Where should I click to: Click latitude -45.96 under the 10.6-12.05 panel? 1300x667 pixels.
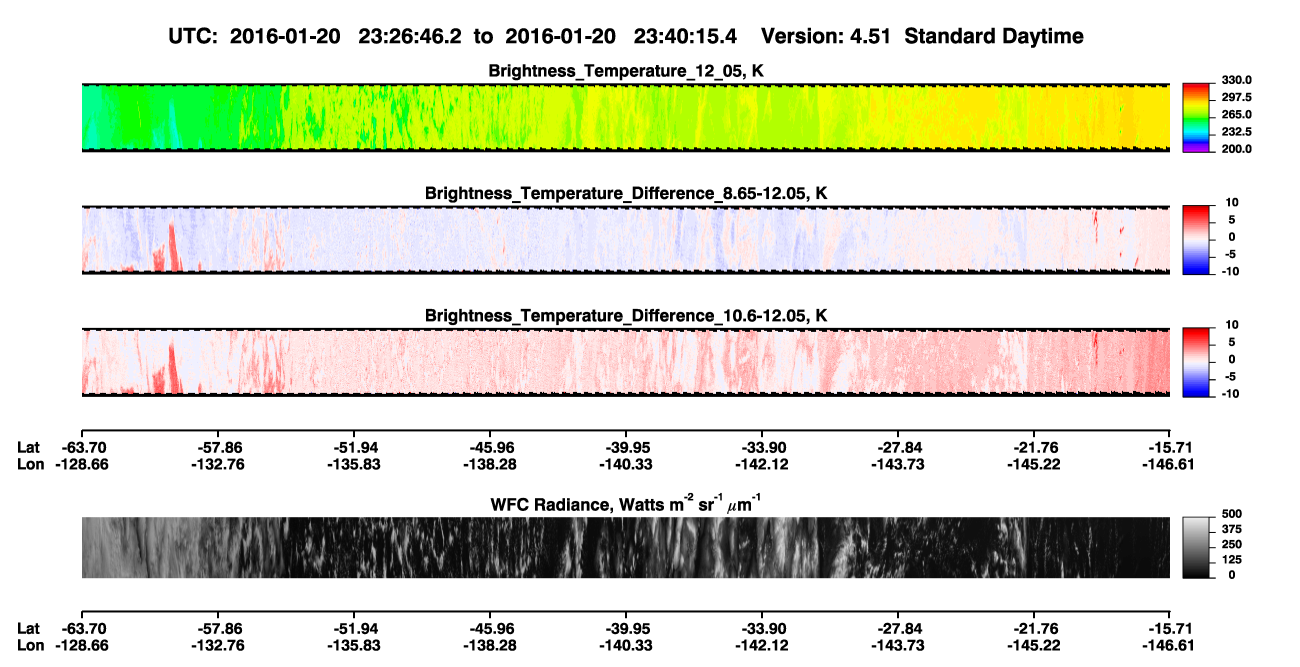pos(490,447)
